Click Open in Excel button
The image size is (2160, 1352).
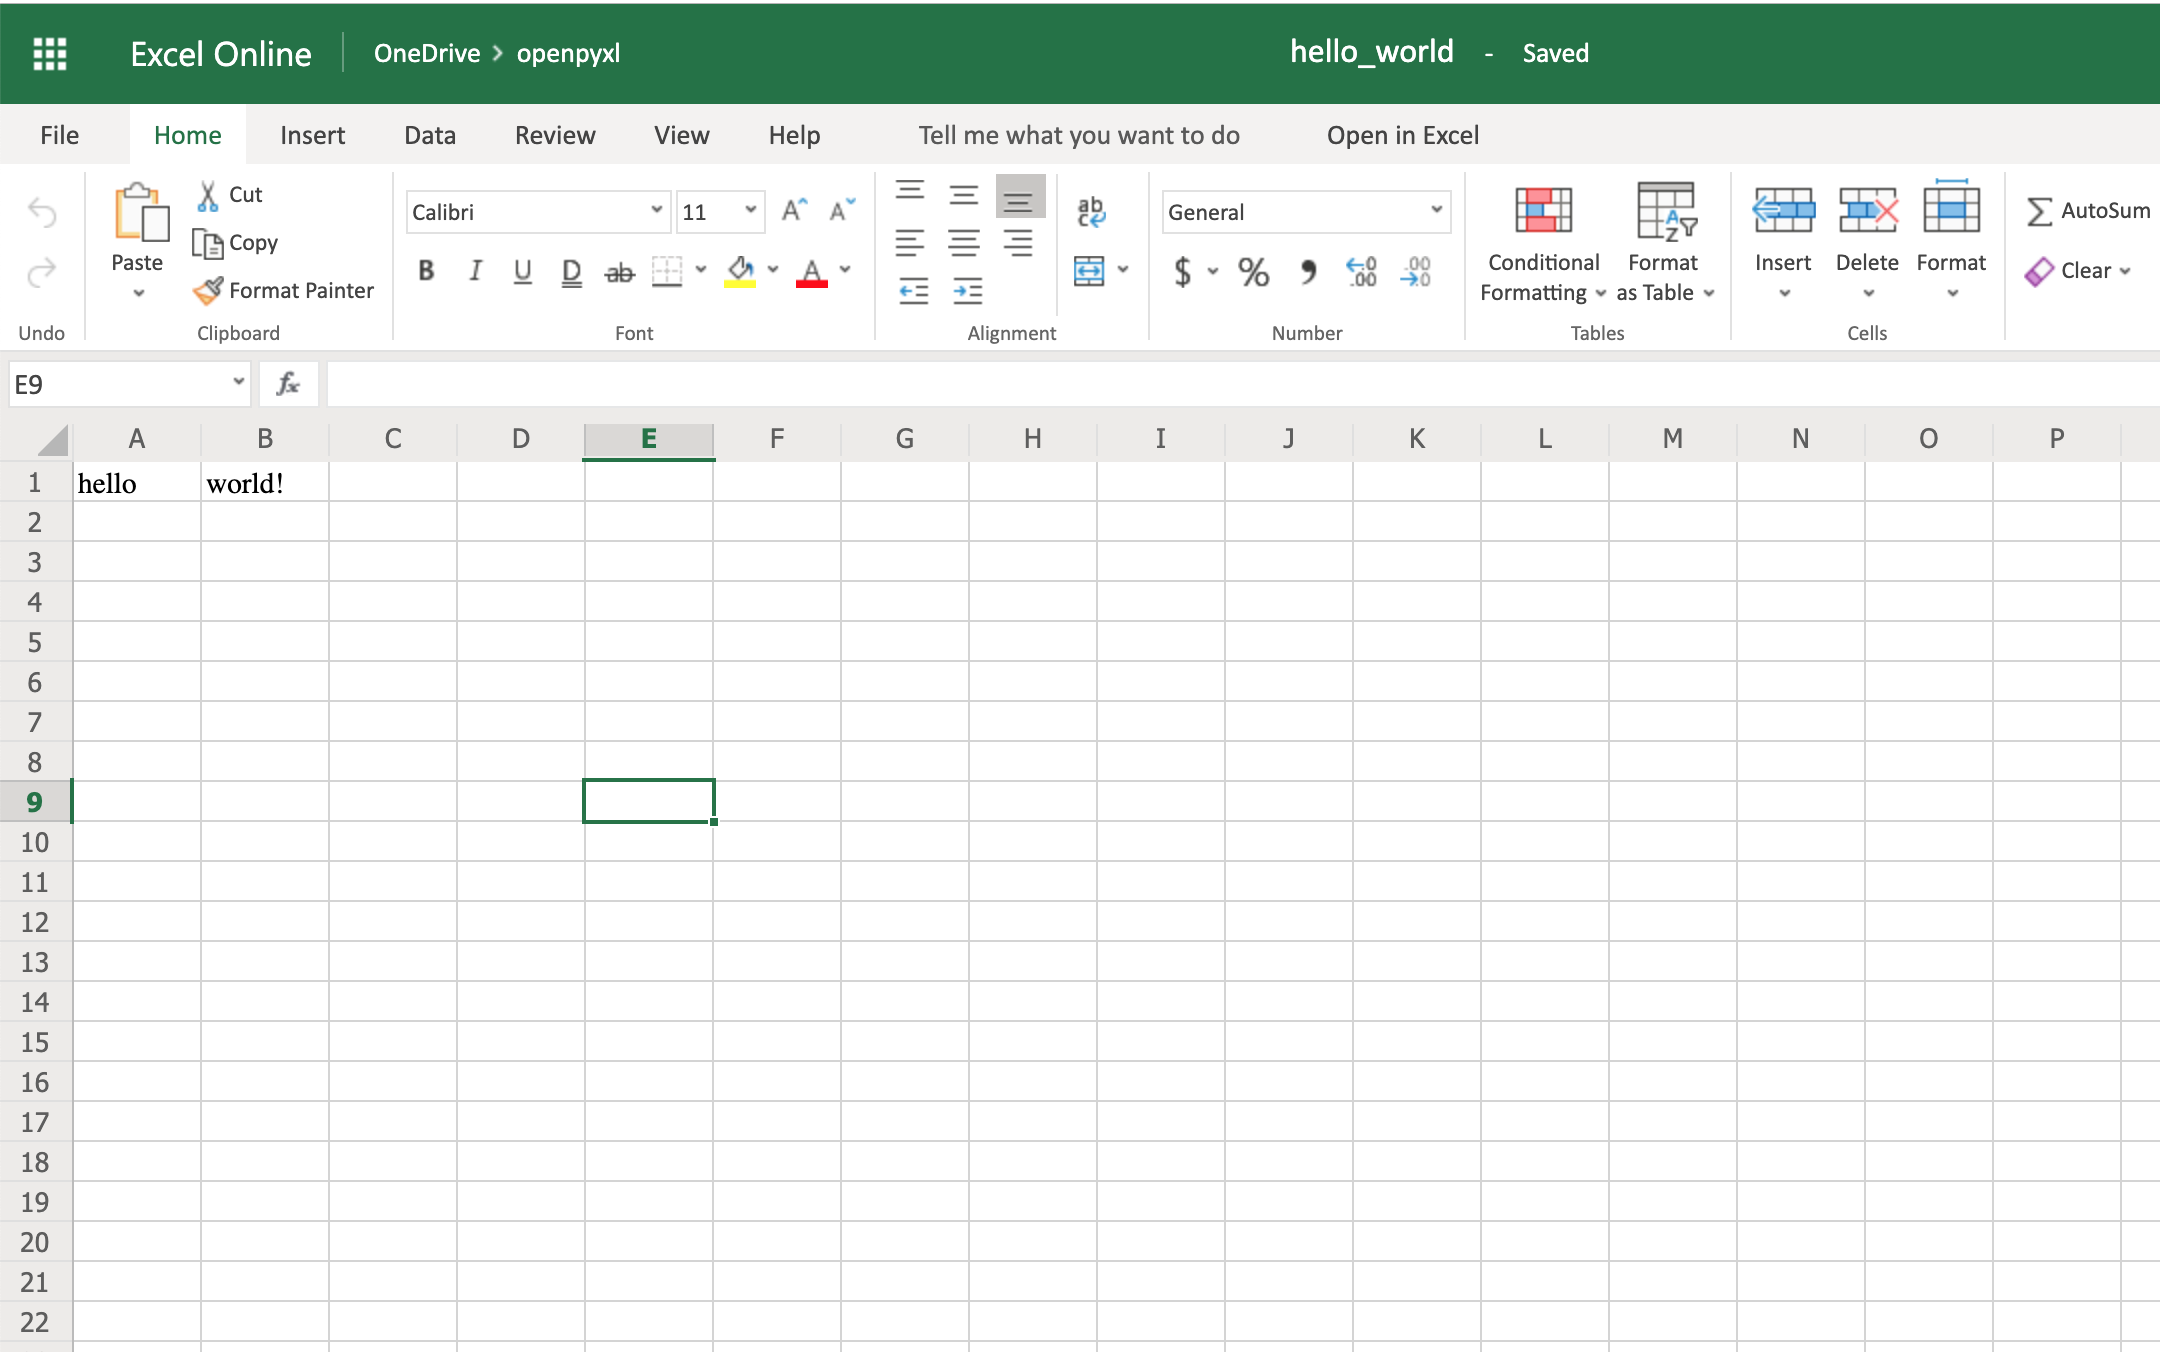pos(1402,136)
